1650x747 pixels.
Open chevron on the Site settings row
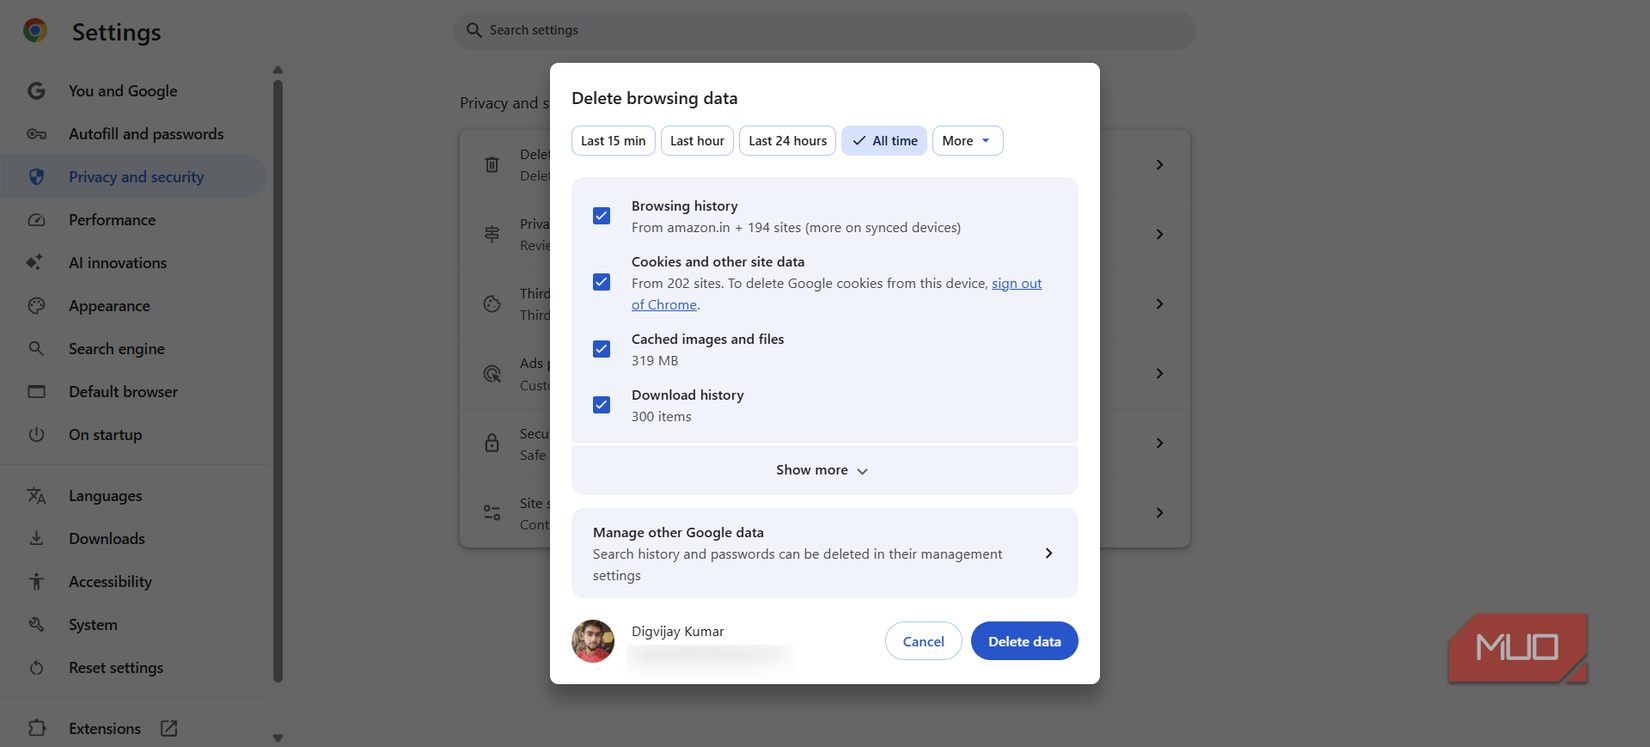tap(1159, 513)
